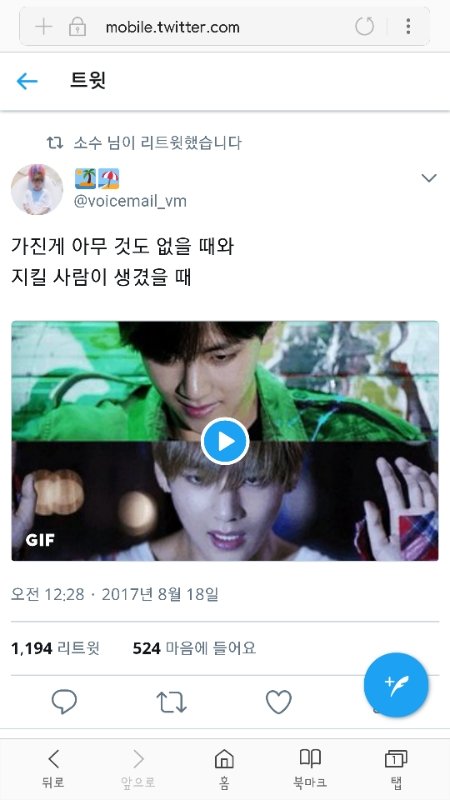Open the reply speech bubble icon
Screen dimensions: 450x800
(x=64, y=702)
